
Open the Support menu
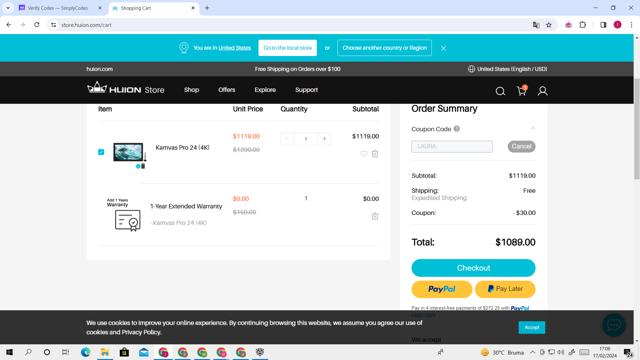pos(307,90)
